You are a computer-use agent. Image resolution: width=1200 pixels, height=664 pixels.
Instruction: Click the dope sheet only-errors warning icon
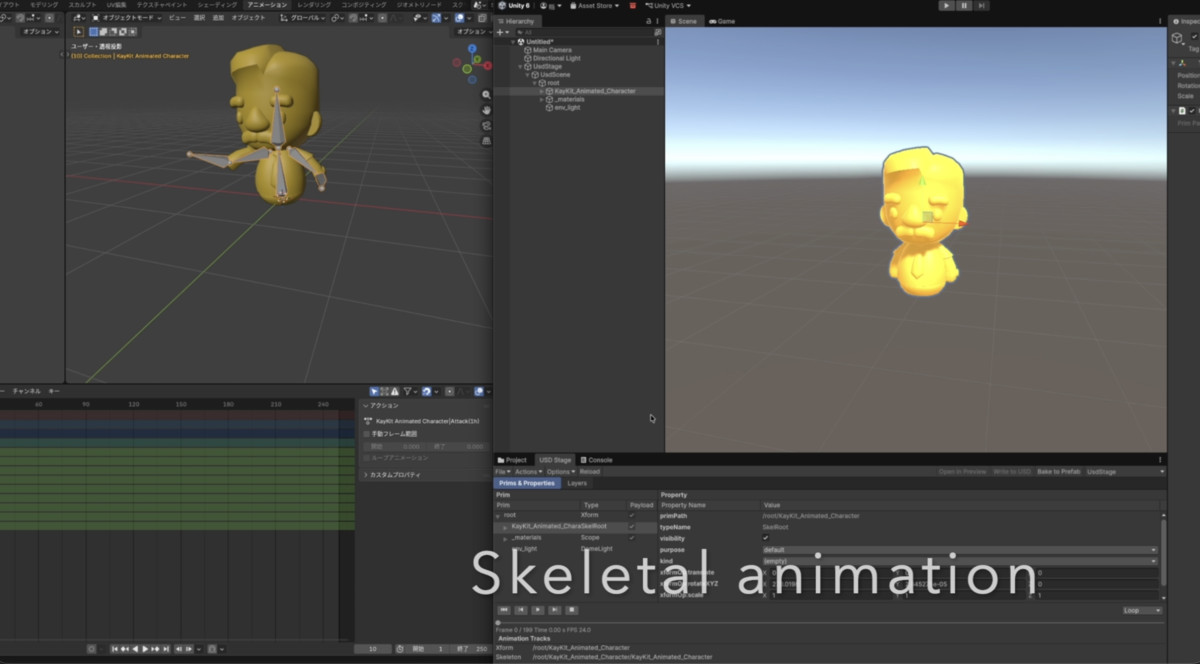394,391
